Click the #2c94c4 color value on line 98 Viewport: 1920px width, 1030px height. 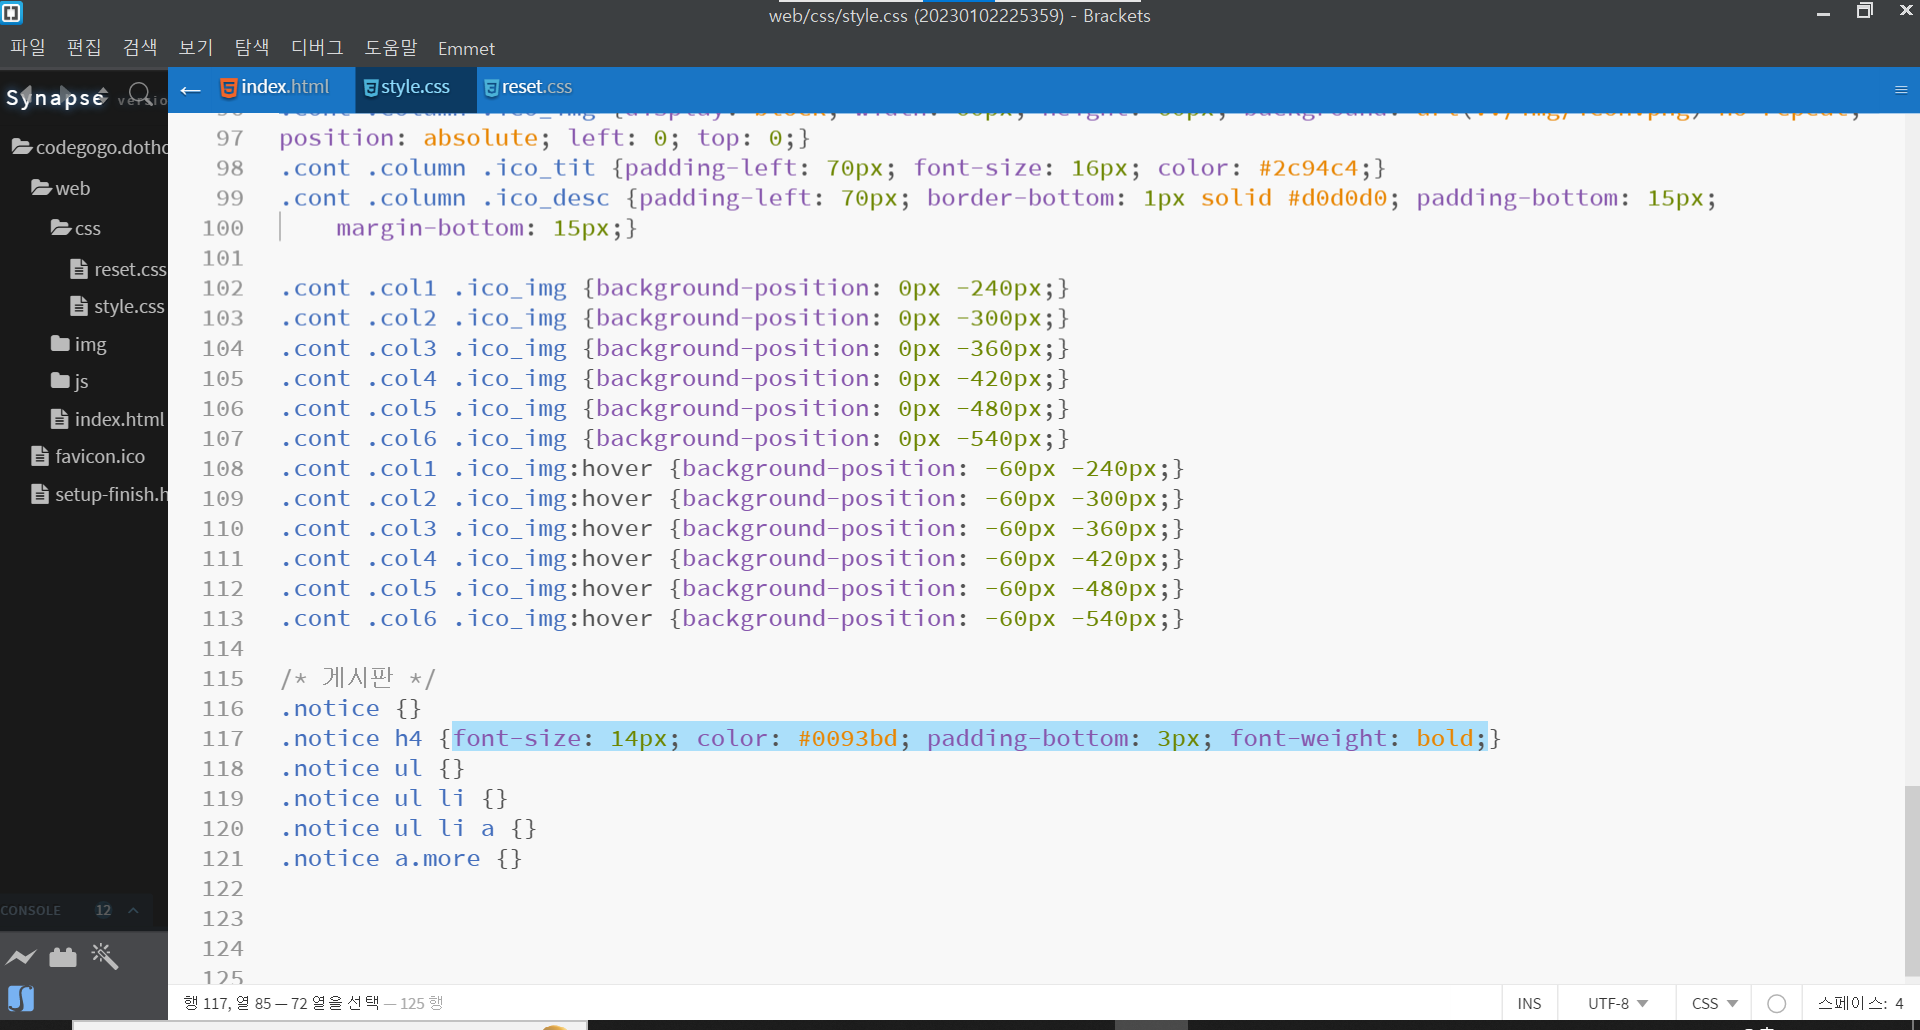point(1308,168)
